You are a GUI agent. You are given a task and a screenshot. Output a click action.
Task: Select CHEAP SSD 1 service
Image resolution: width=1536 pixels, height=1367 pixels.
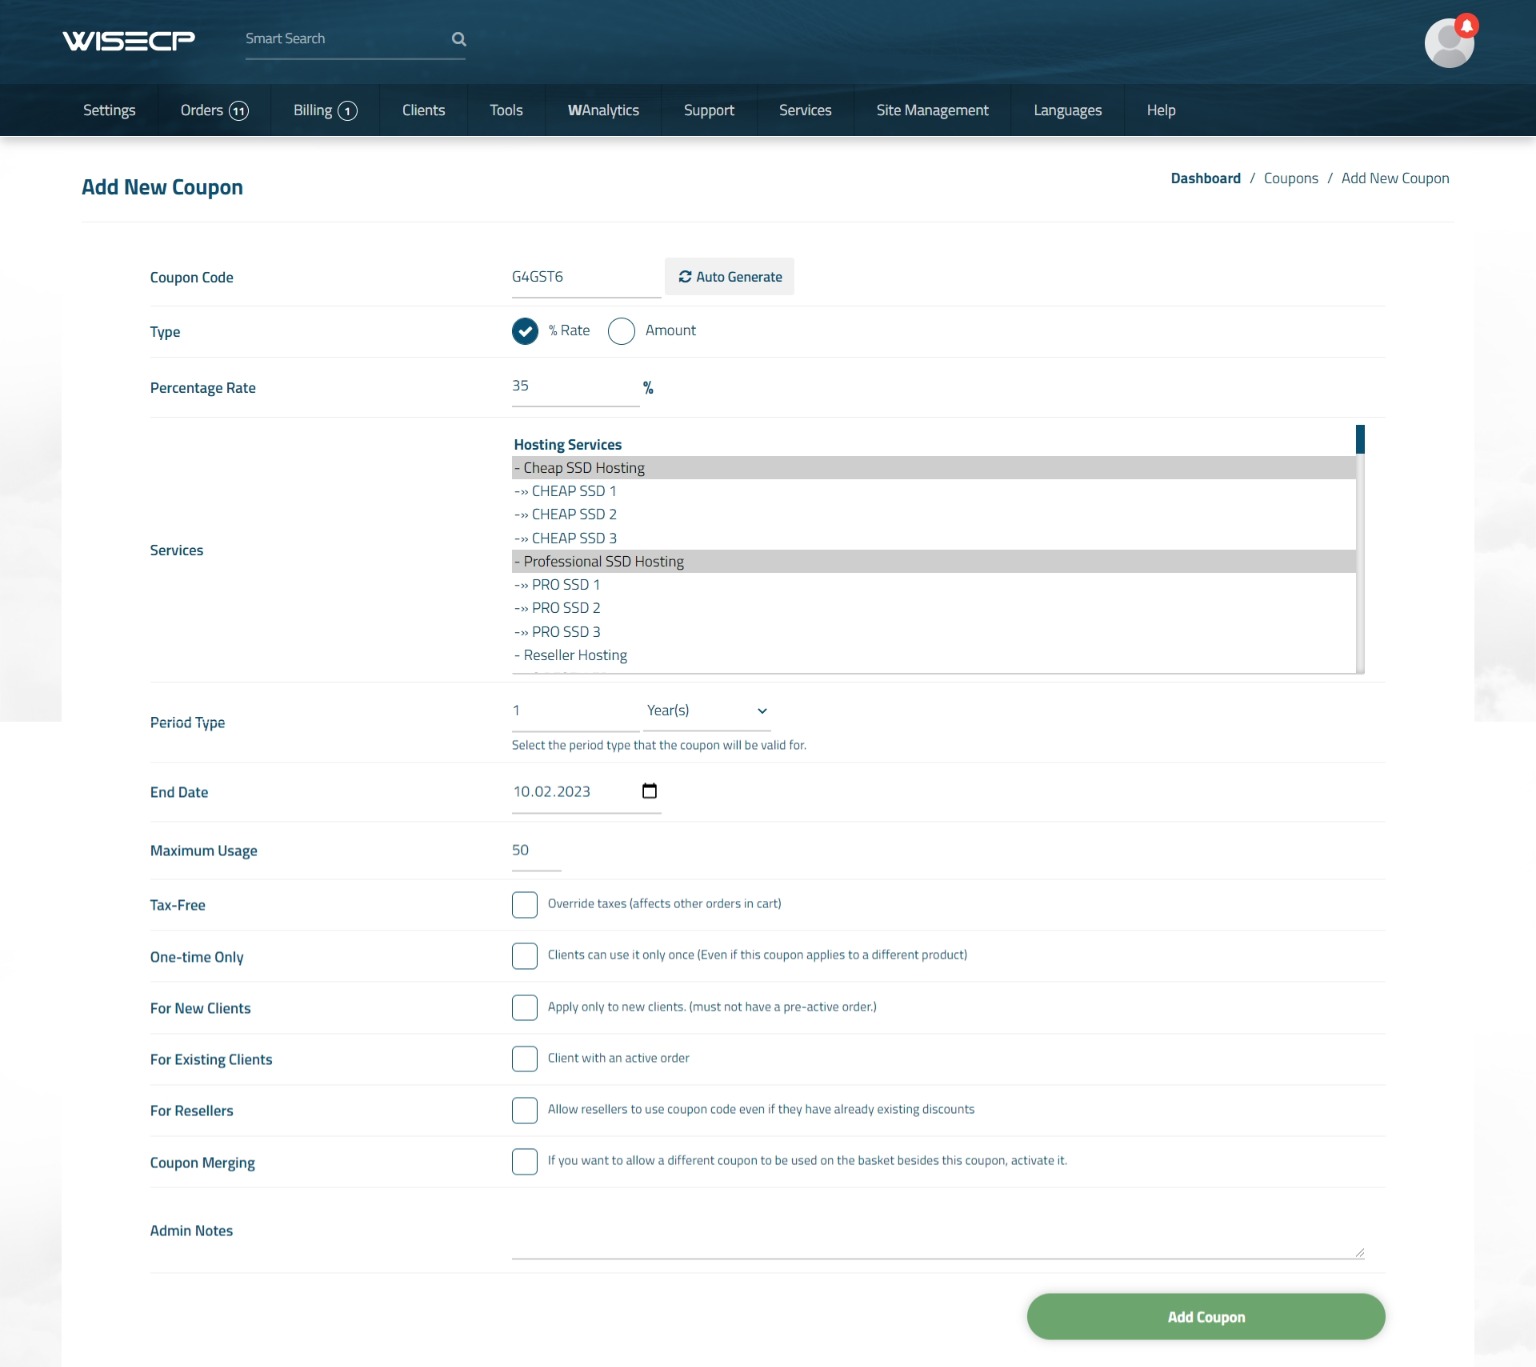934,491
